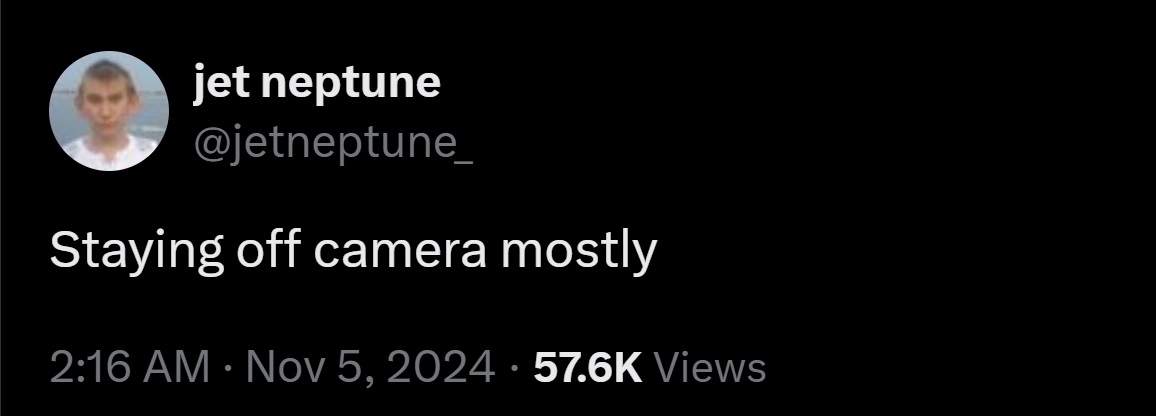Click the word jet in display name

[x=220, y=83]
